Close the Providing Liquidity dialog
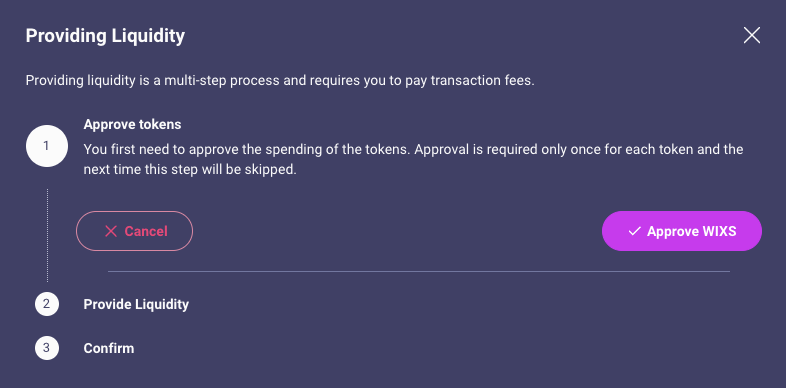The width and height of the screenshot is (786, 388). point(751,36)
